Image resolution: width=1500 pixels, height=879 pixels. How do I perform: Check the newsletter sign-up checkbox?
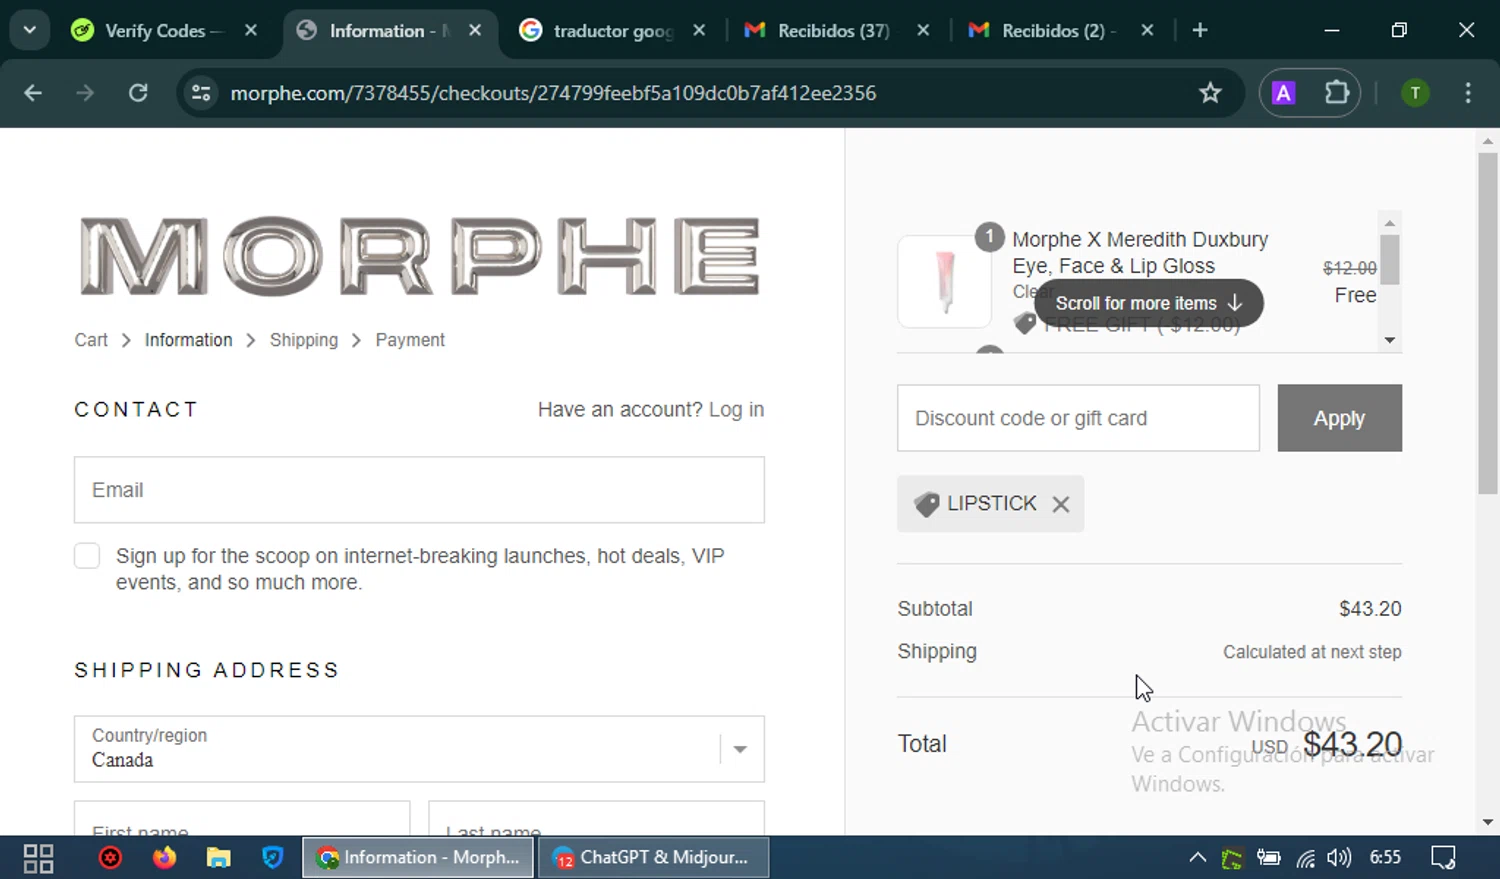coord(87,556)
